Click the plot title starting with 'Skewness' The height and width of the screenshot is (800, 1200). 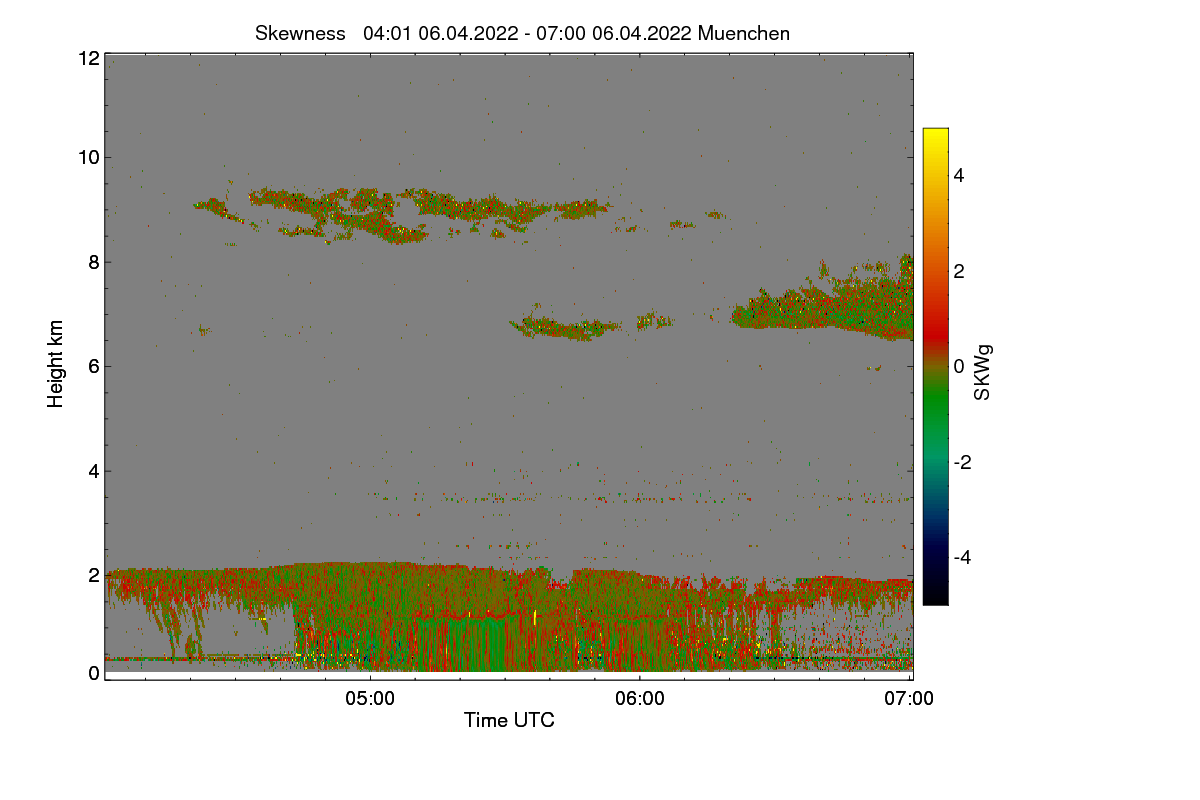point(522,33)
